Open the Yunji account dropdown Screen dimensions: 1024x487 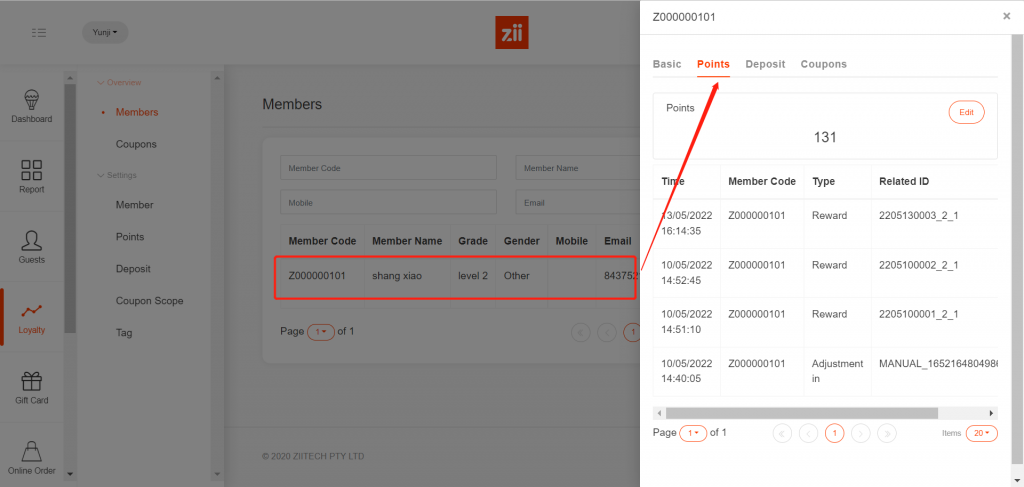pos(105,33)
